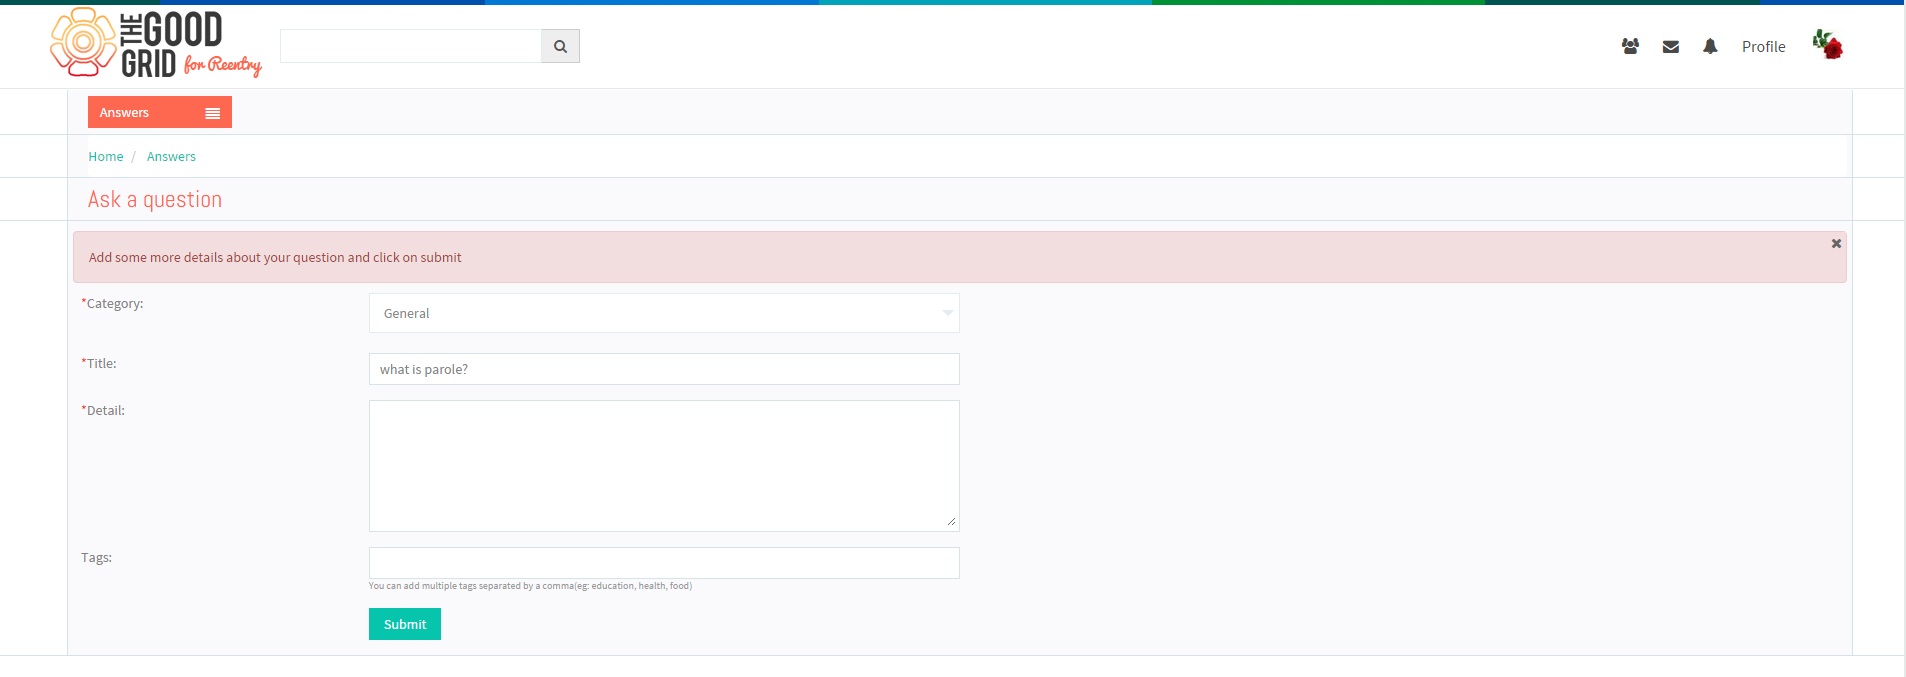Open the friends group icon

pyautogui.click(x=1630, y=46)
